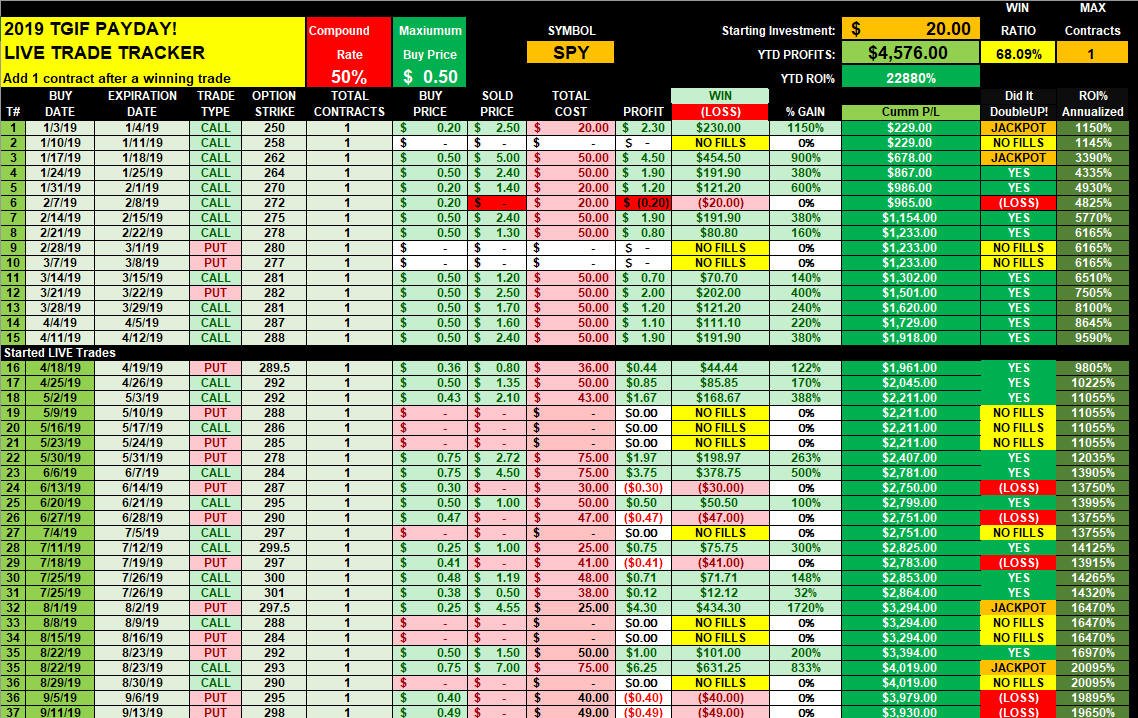Select the 50% Compound Rate cell

pyautogui.click(x=348, y=76)
